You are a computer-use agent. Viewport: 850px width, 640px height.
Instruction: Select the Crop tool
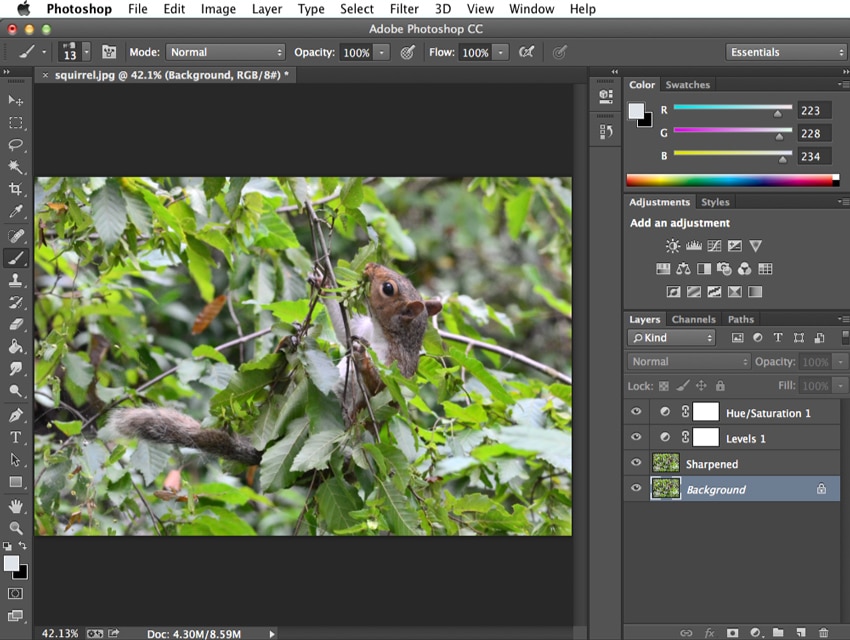click(15, 189)
